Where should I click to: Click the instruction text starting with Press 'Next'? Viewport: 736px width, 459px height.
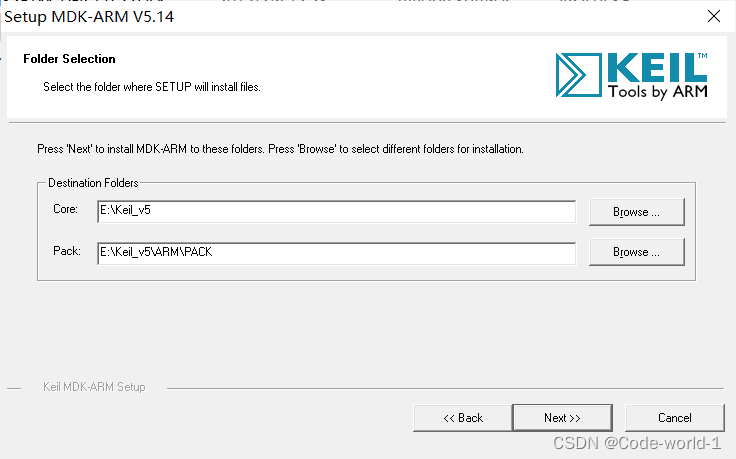click(280, 149)
